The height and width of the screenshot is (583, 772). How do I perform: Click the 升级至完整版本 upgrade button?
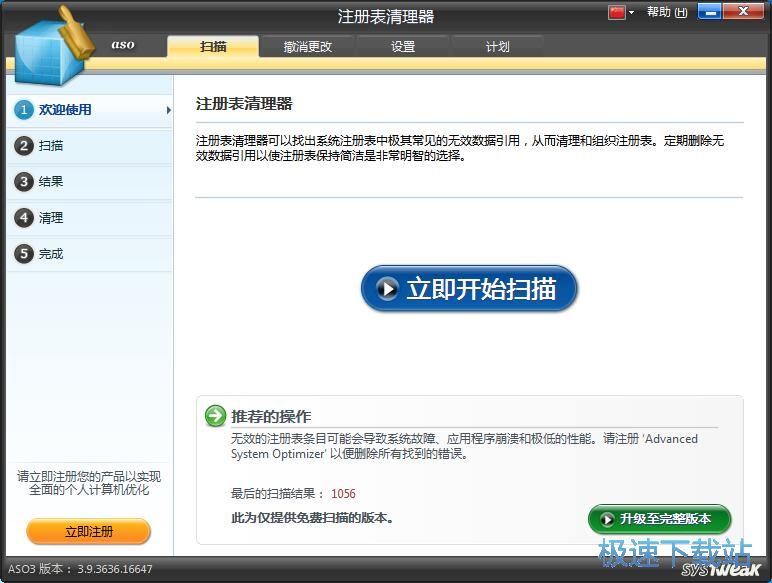659,519
